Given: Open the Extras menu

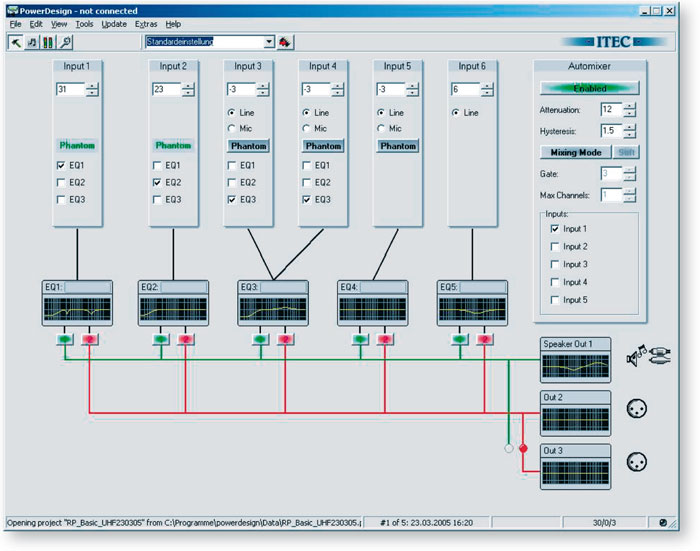Looking at the screenshot, I should 146,23.
